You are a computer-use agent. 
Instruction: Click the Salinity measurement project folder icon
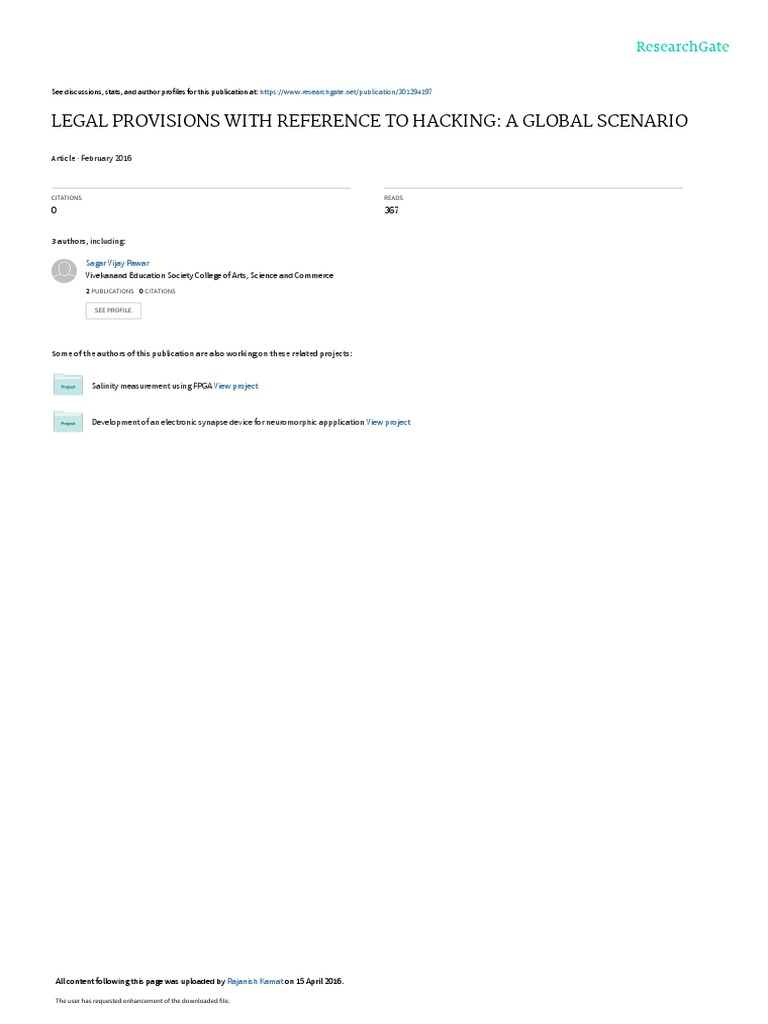click(68, 385)
